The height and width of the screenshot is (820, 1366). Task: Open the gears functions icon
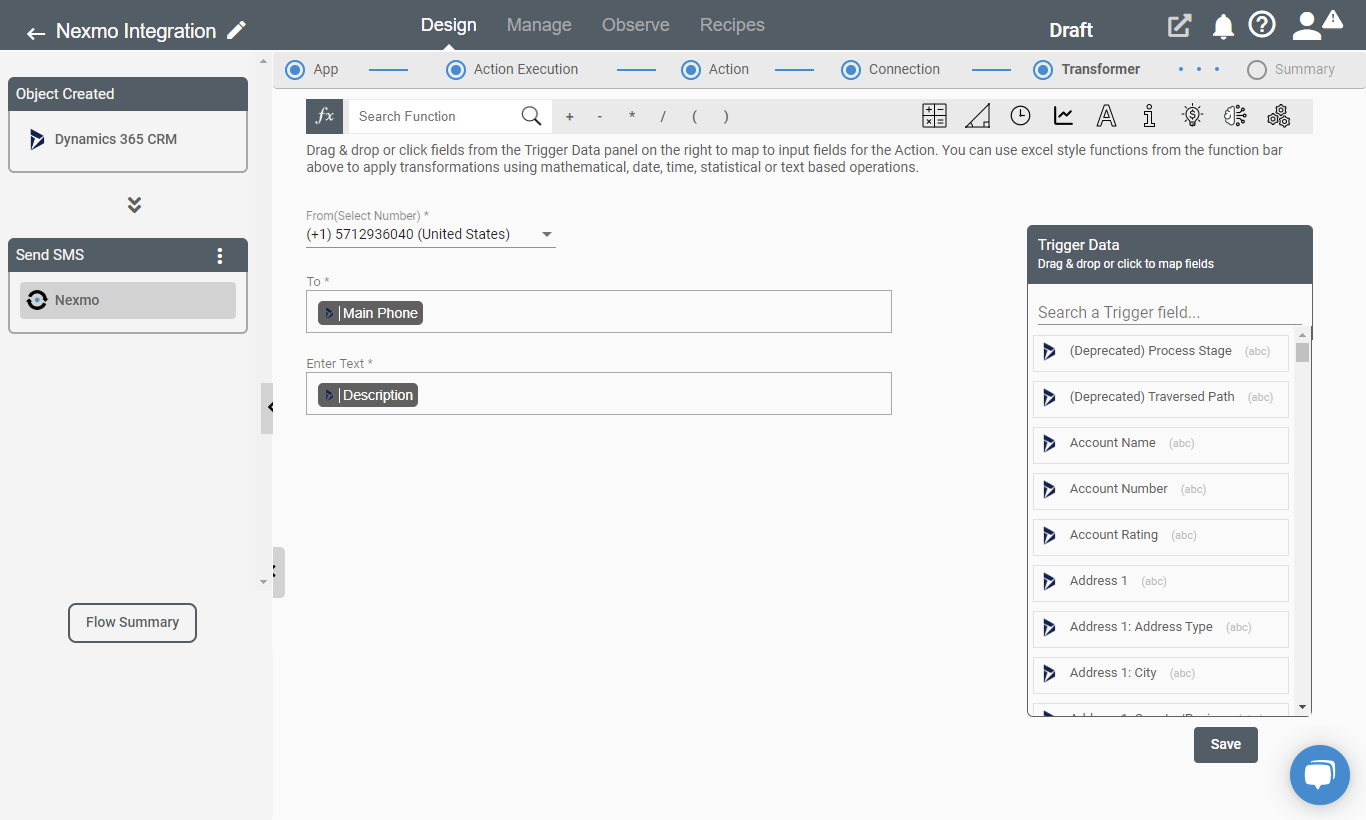click(1278, 116)
